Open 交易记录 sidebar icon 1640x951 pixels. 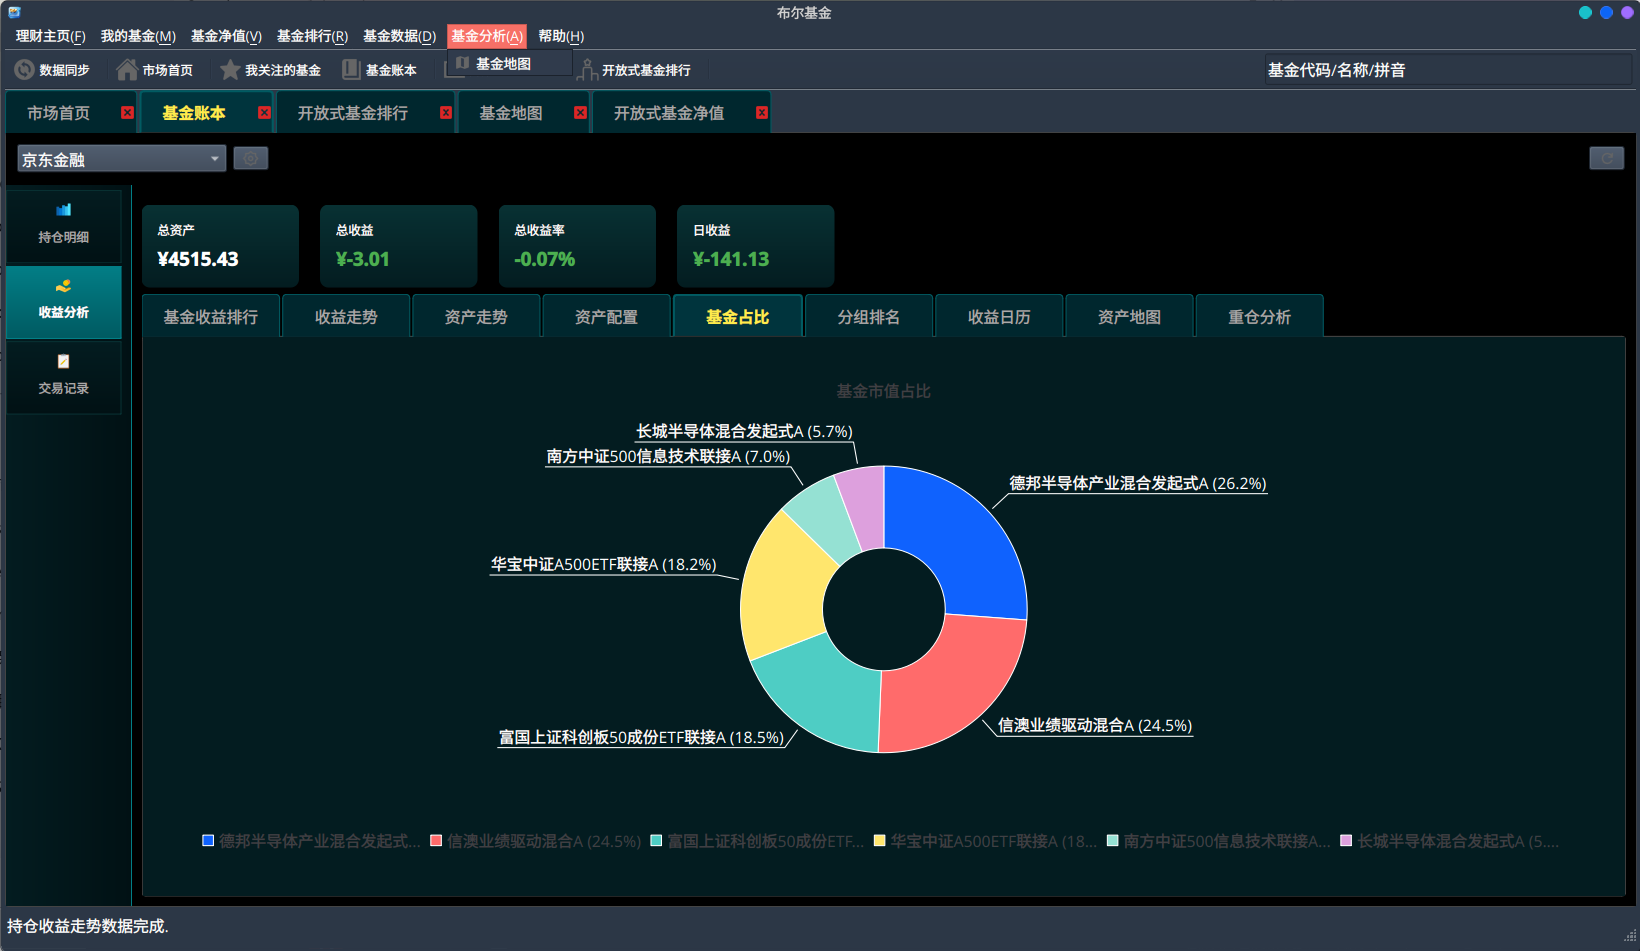(64, 361)
